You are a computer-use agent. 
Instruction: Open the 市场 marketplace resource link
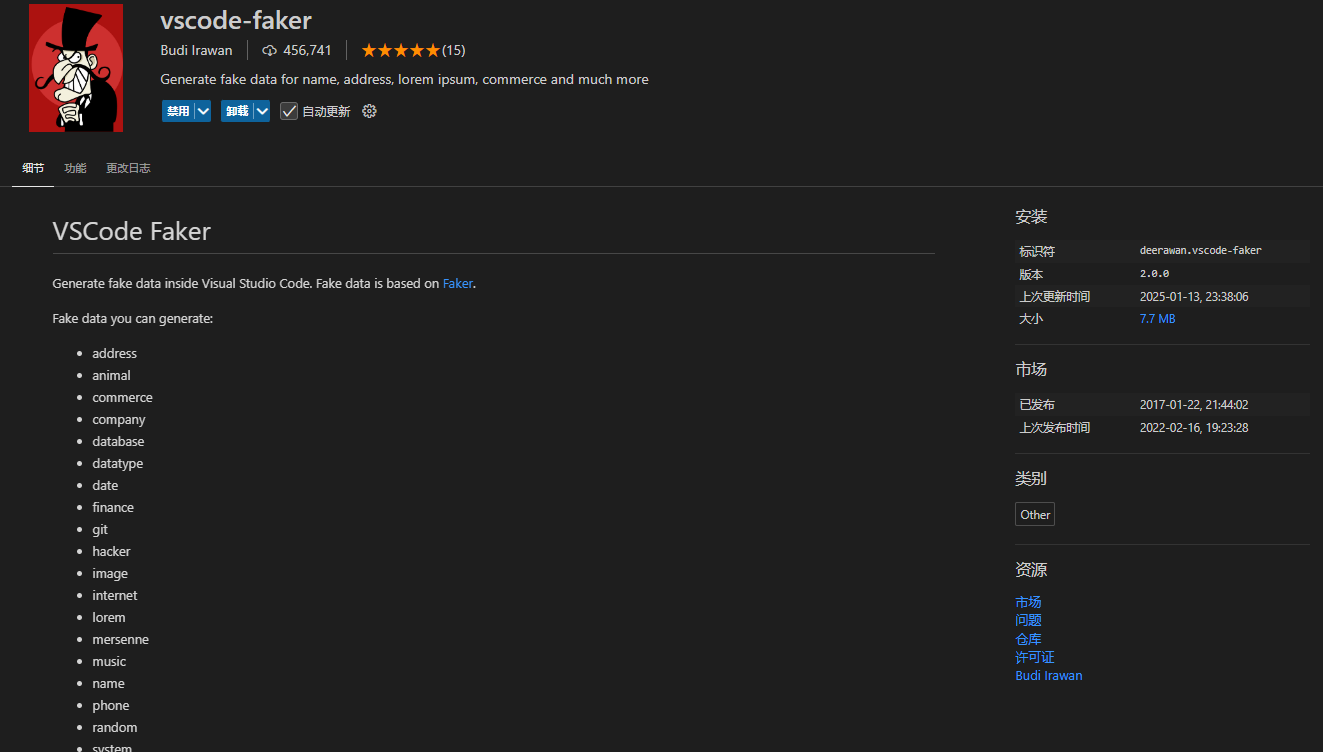click(x=1028, y=602)
